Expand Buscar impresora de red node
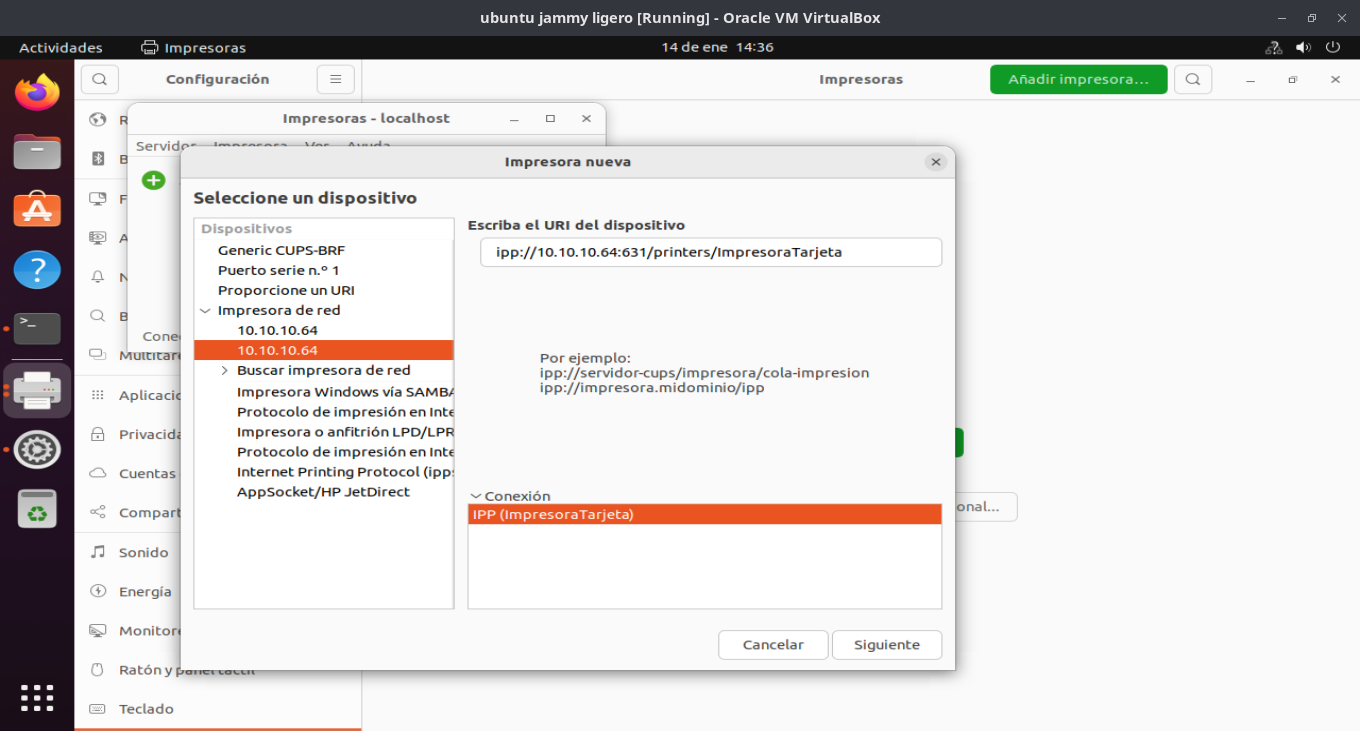The height and width of the screenshot is (731, 1360). [225, 371]
